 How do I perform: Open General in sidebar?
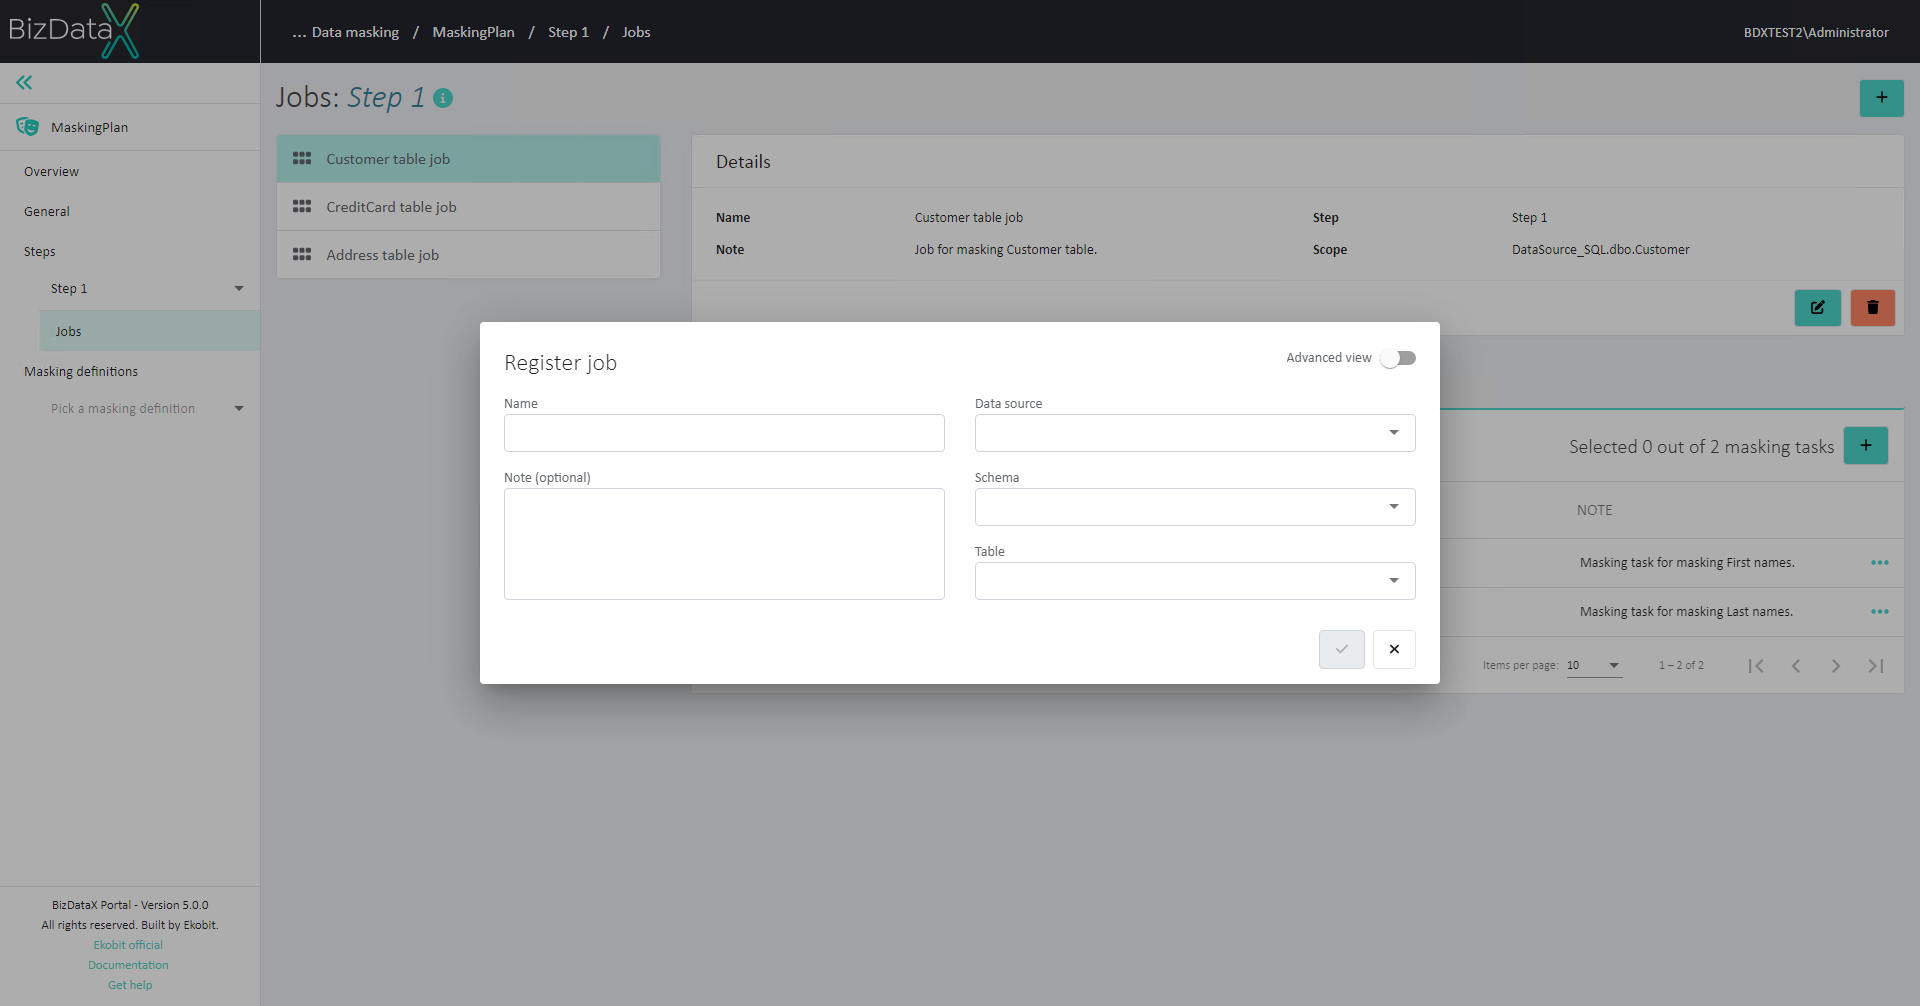[x=47, y=212]
